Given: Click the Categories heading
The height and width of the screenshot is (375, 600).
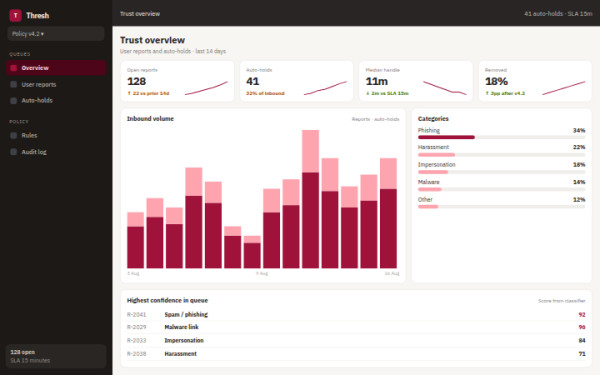Looking at the screenshot, I should click(433, 119).
